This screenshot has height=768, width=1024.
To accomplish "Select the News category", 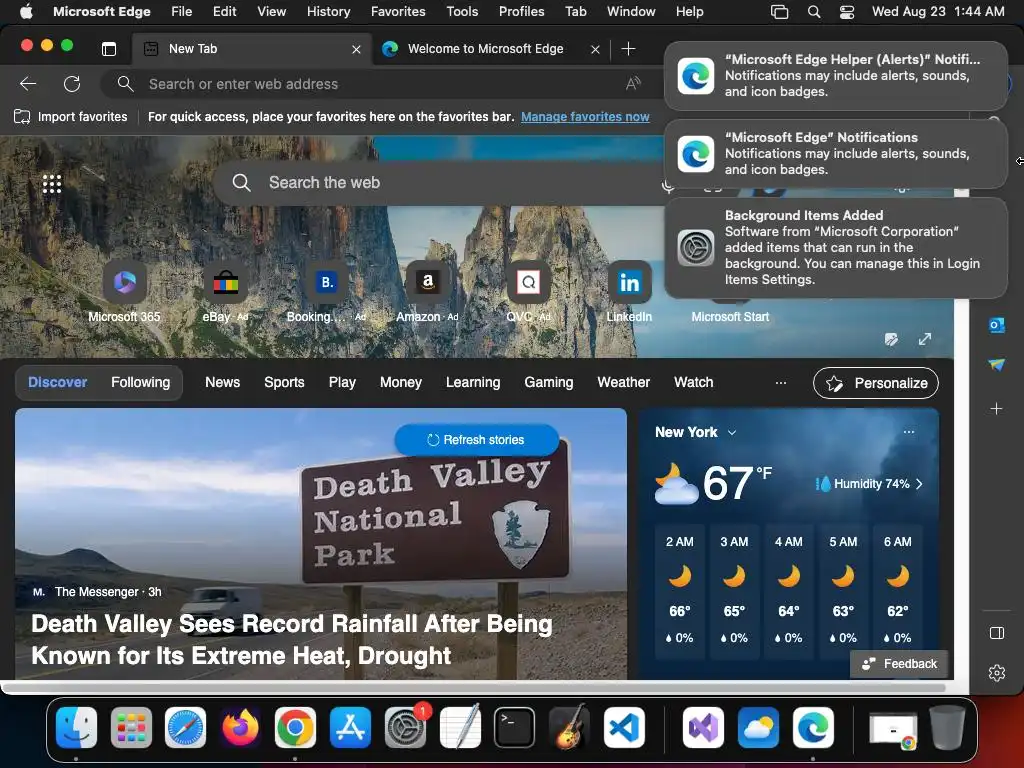I will tap(223, 383).
